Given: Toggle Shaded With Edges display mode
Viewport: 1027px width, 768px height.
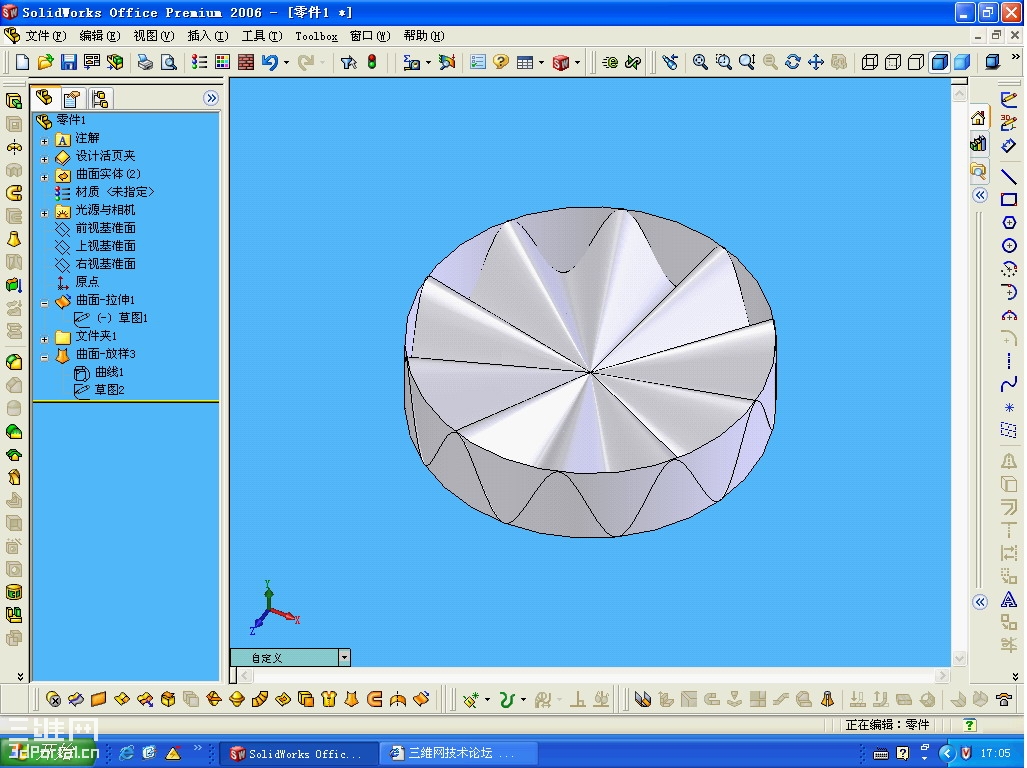Looking at the screenshot, I should [939, 62].
